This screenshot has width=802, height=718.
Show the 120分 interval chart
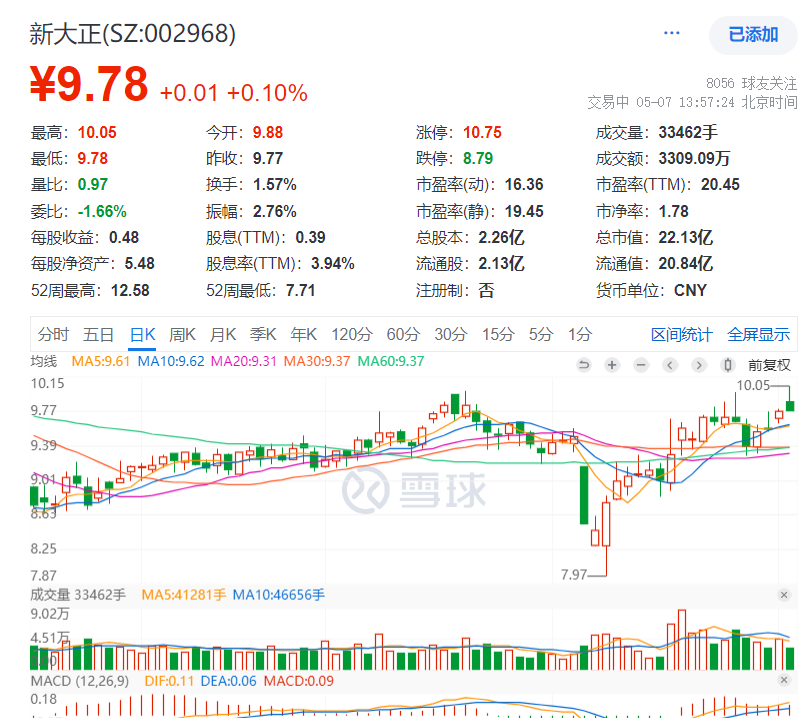point(351,334)
